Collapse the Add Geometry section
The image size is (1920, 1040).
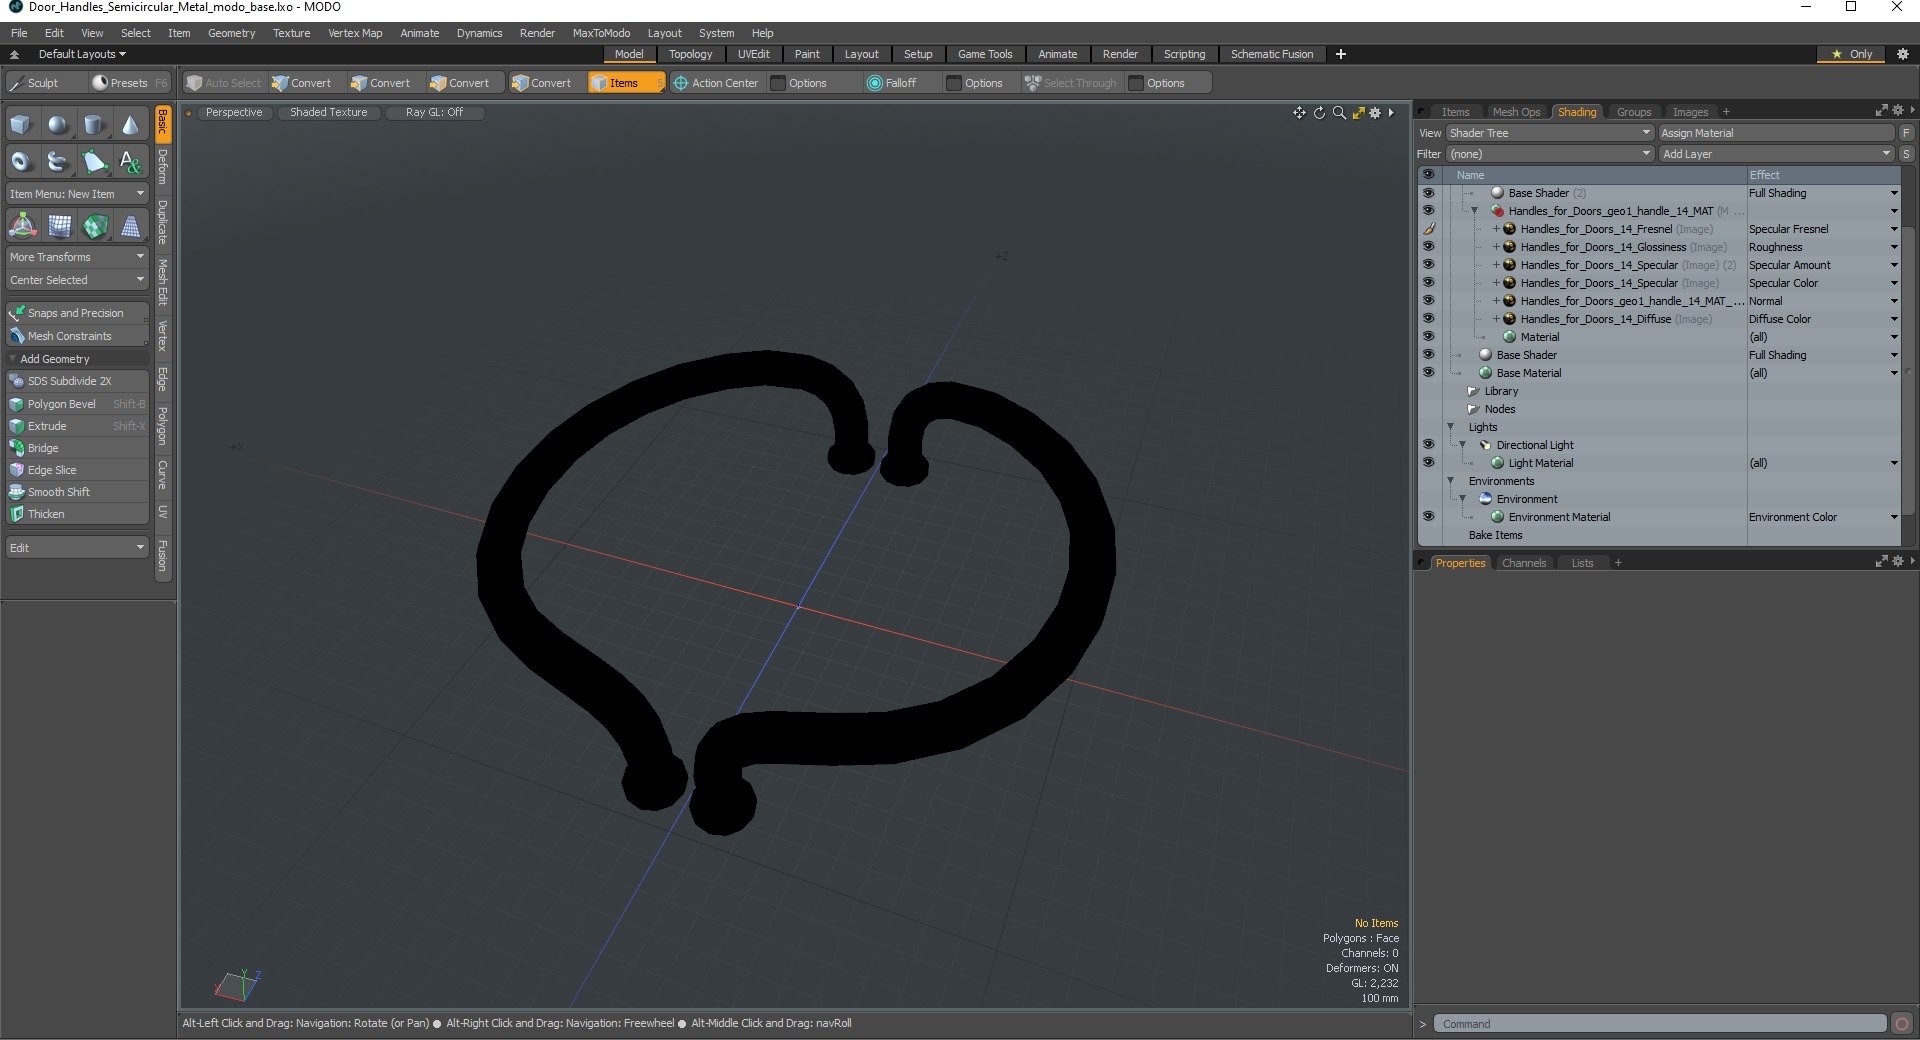13,359
